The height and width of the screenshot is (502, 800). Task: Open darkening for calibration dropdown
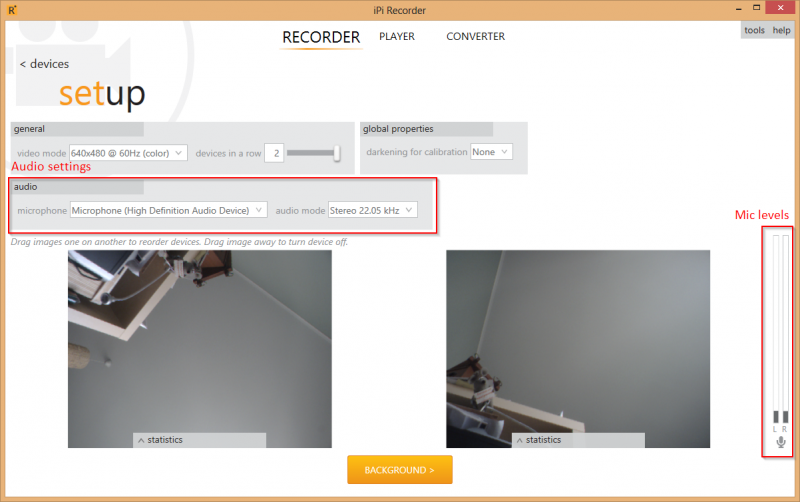coord(491,152)
